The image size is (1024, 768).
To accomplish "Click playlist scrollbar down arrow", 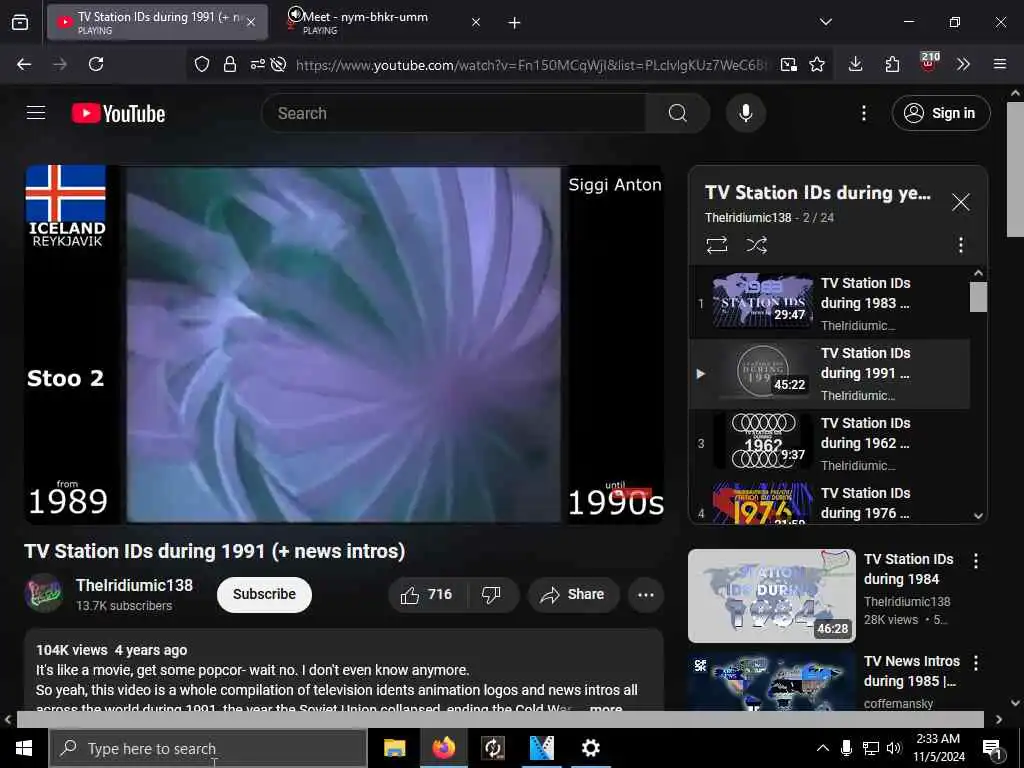I will coord(978,516).
